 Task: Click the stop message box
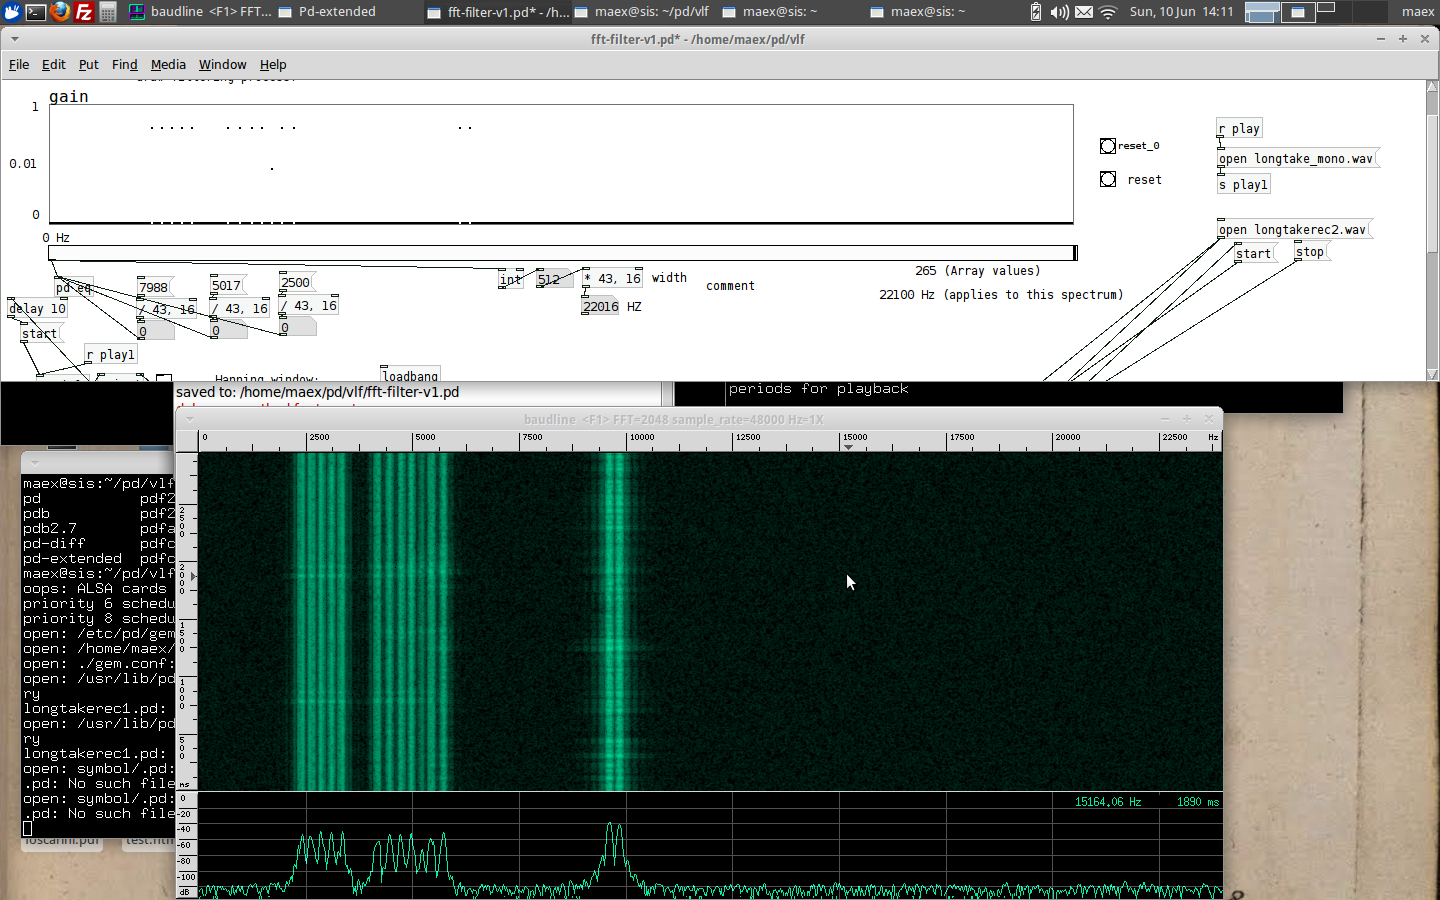click(1309, 252)
